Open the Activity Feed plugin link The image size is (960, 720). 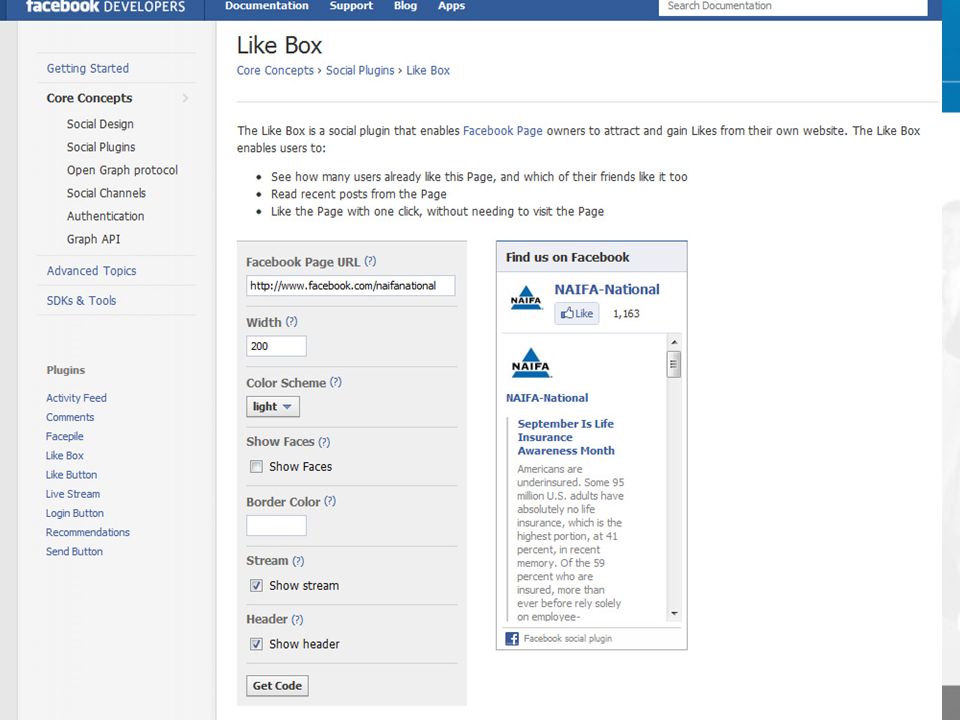(76, 398)
